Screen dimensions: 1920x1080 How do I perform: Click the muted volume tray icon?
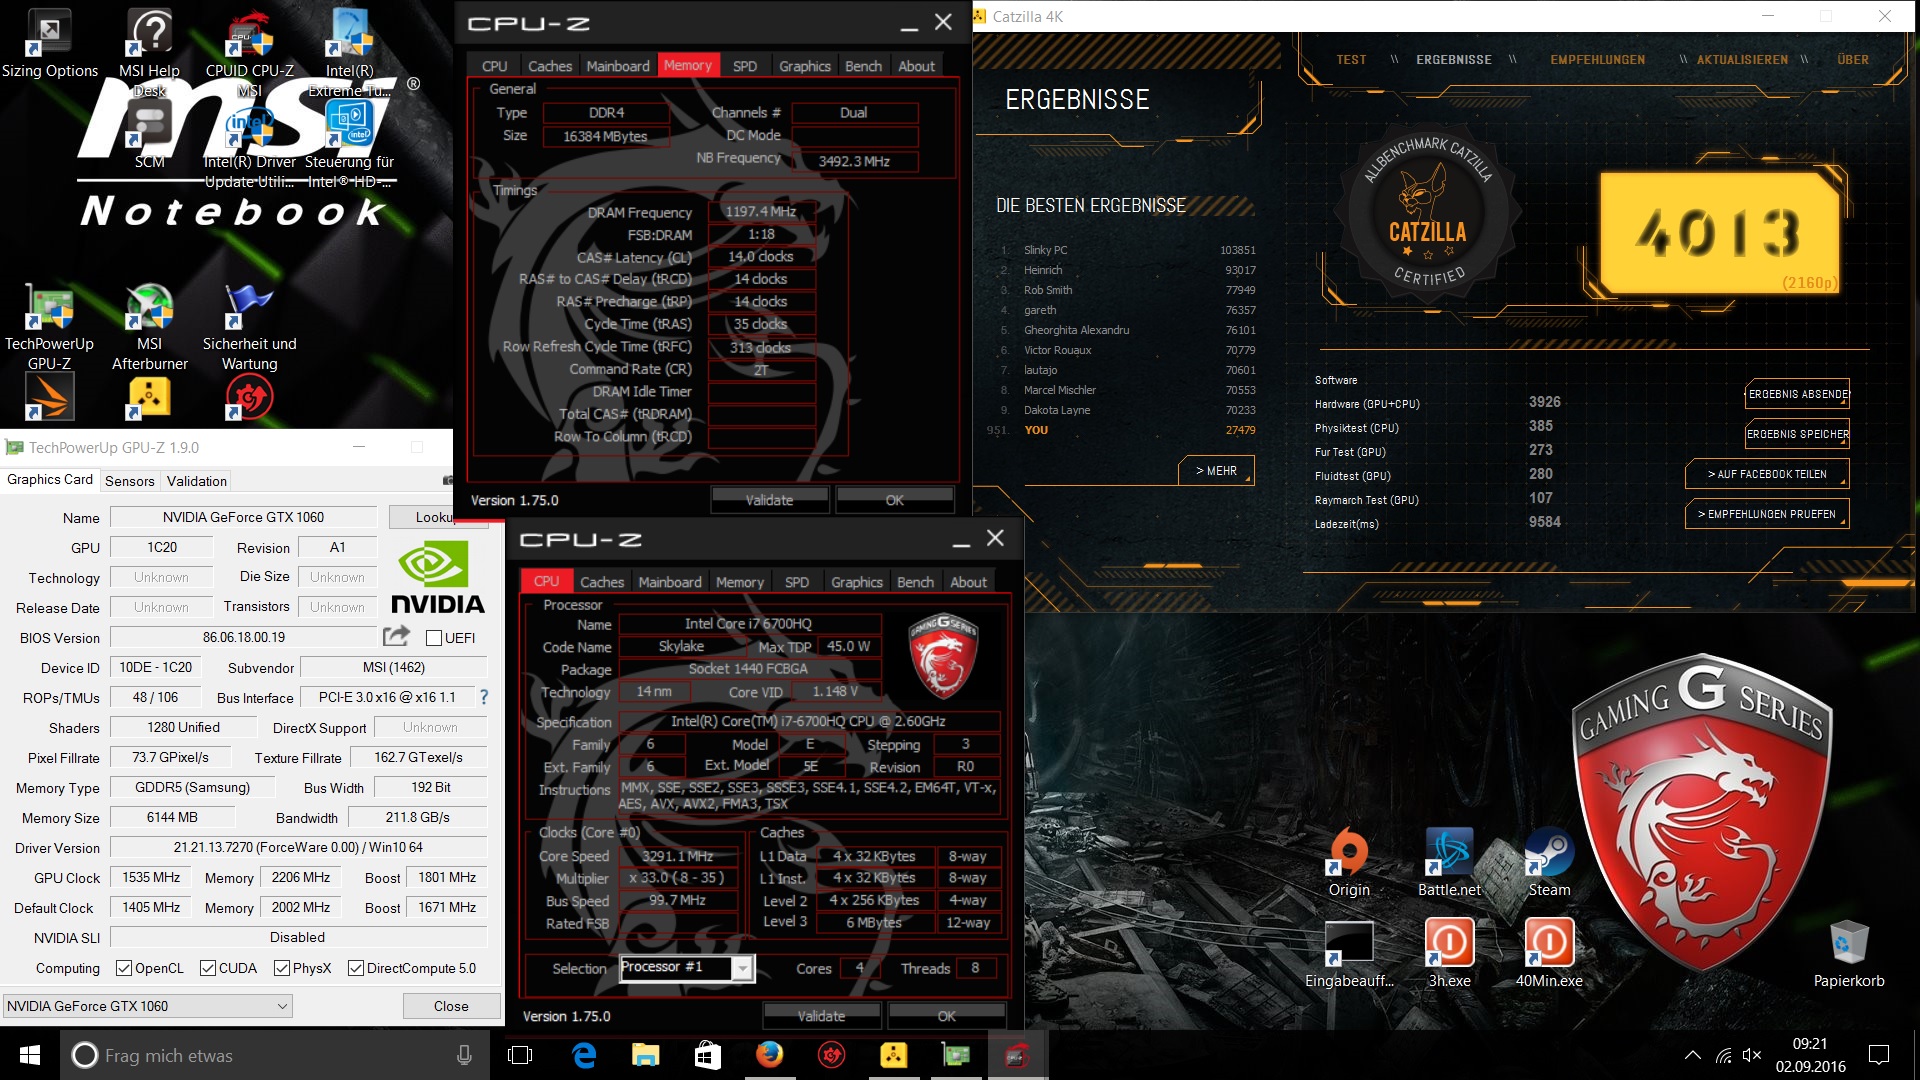(x=1752, y=1055)
